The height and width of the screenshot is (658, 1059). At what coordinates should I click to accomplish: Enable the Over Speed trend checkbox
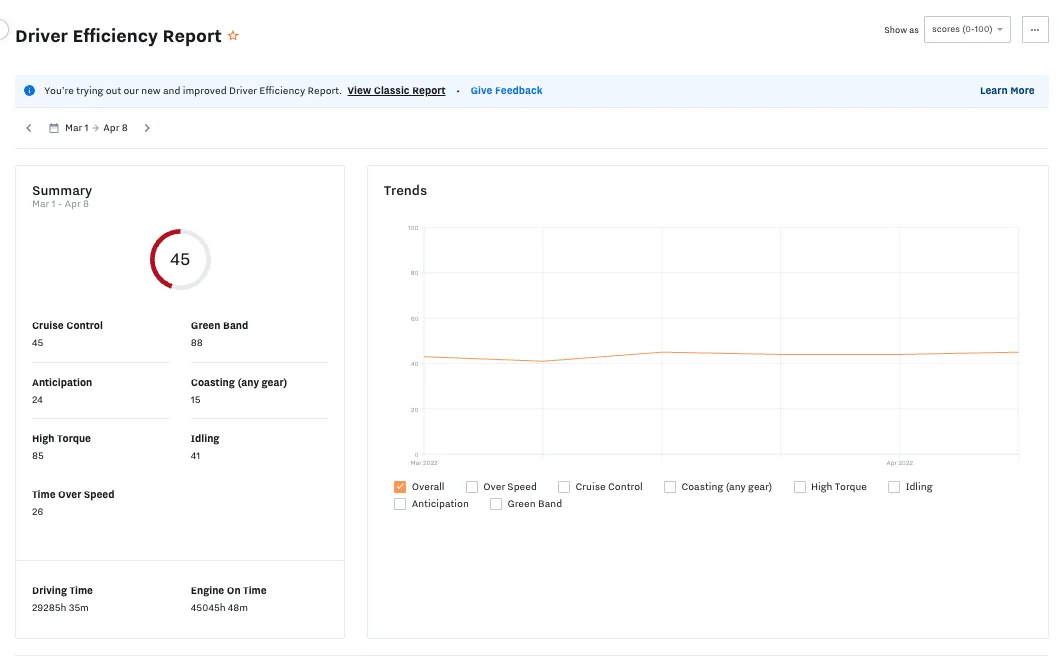(x=472, y=486)
